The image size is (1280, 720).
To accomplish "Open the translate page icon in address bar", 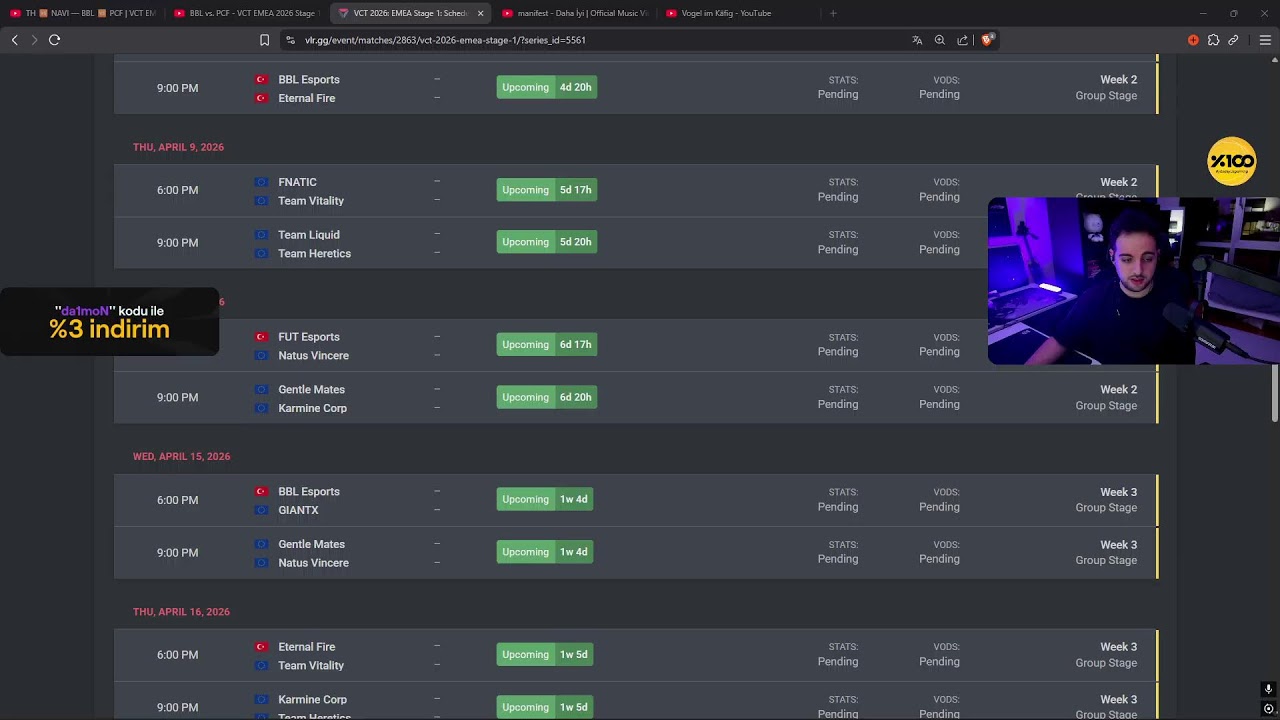I will pyautogui.click(x=917, y=40).
